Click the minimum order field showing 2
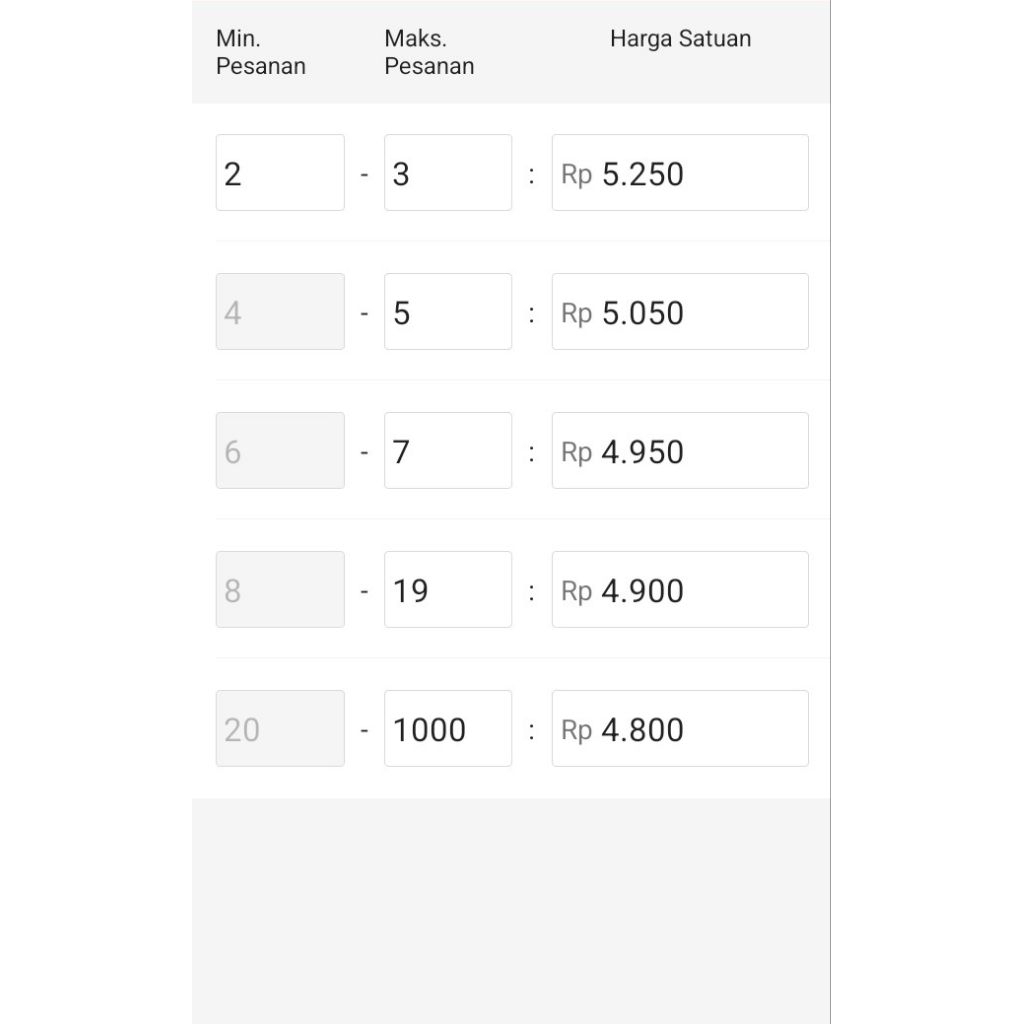1024x1024 pixels. click(280, 173)
